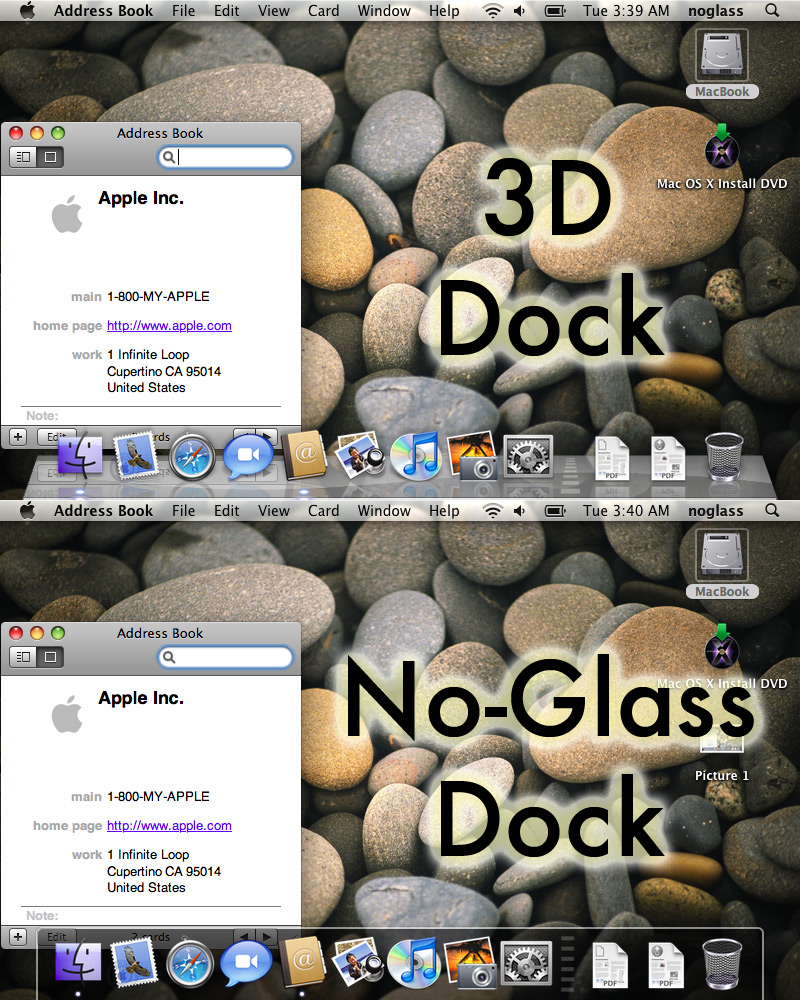Open Address Book app menu at 3:40 AM

[103, 511]
